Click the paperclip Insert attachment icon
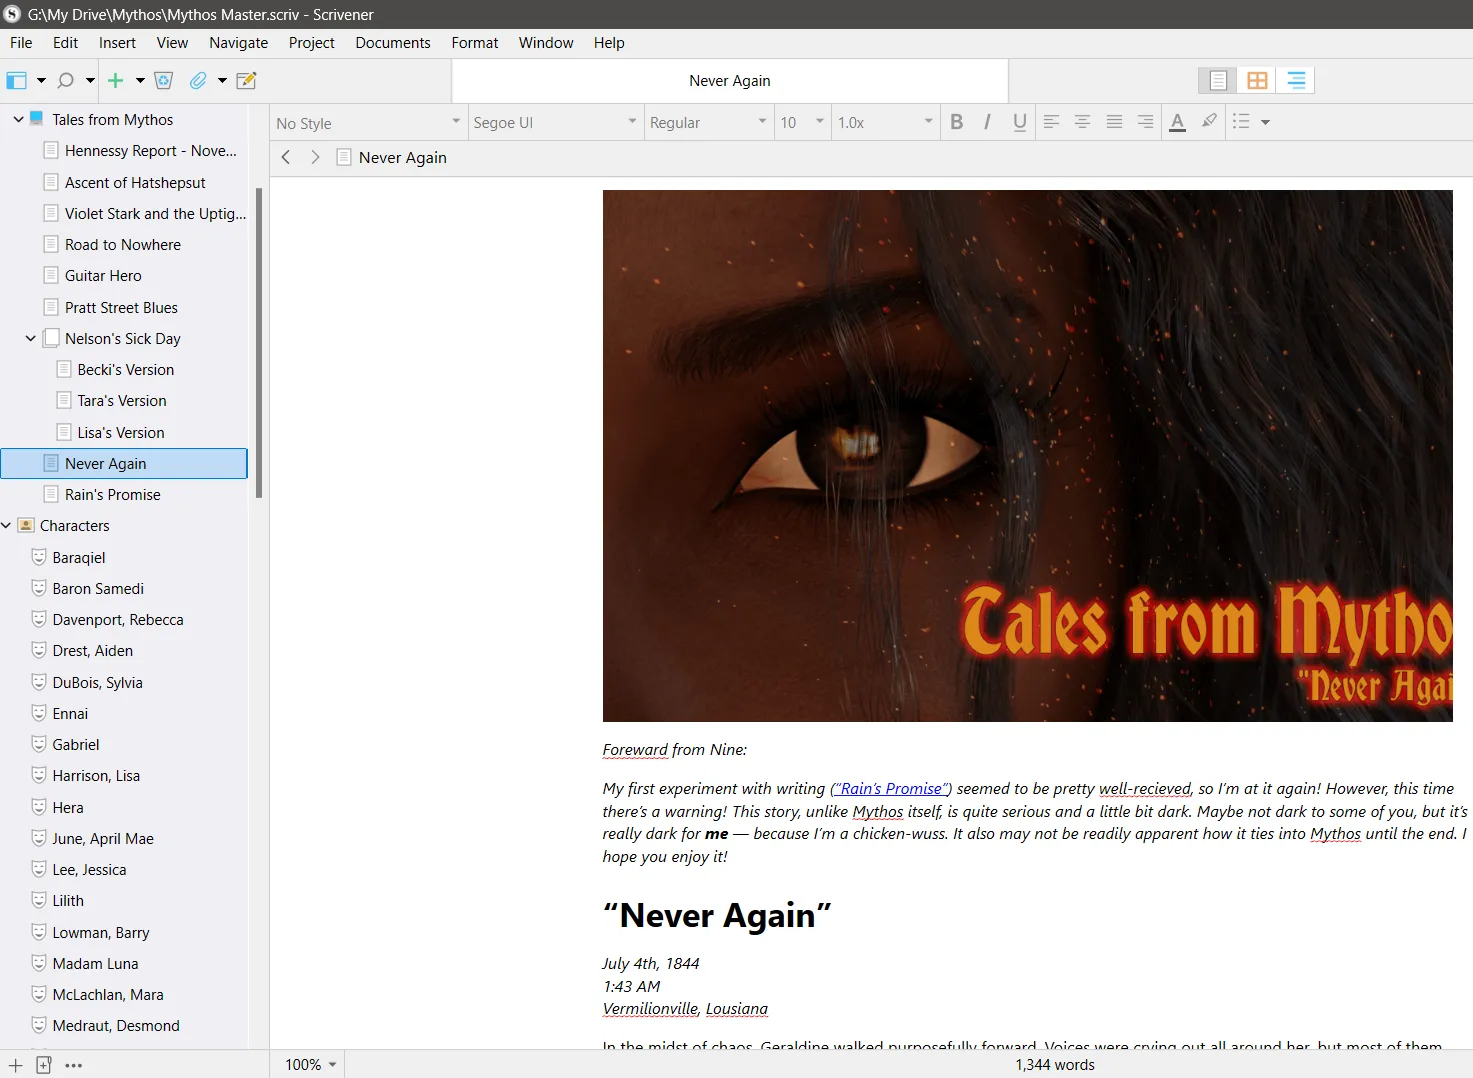 pyautogui.click(x=198, y=81)
